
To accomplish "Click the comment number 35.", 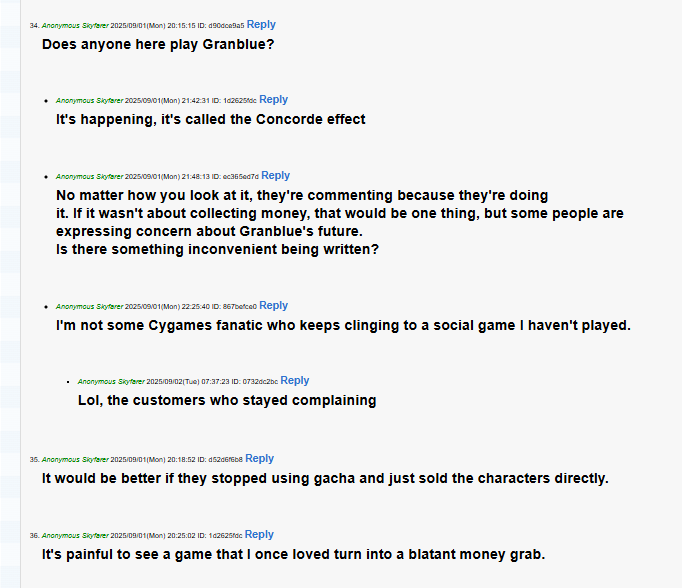I will click(x=34, y=460).
